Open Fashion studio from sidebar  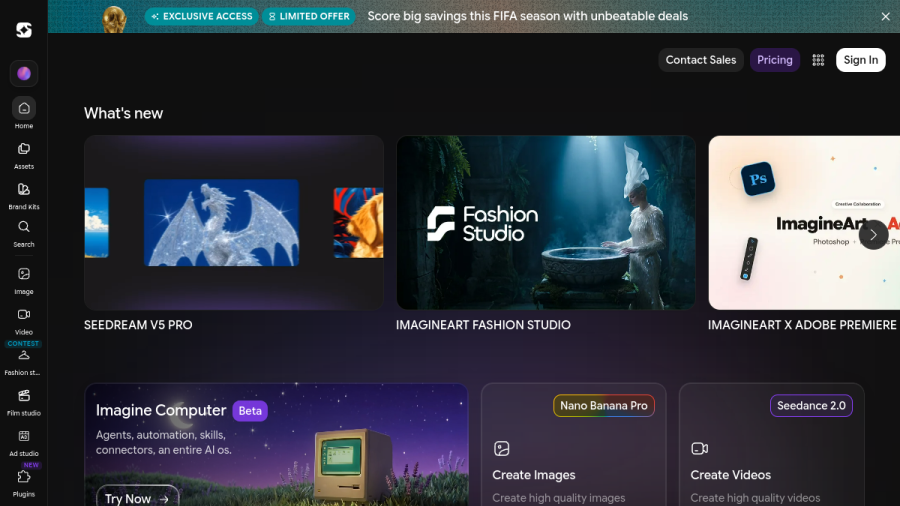[24, 363]
